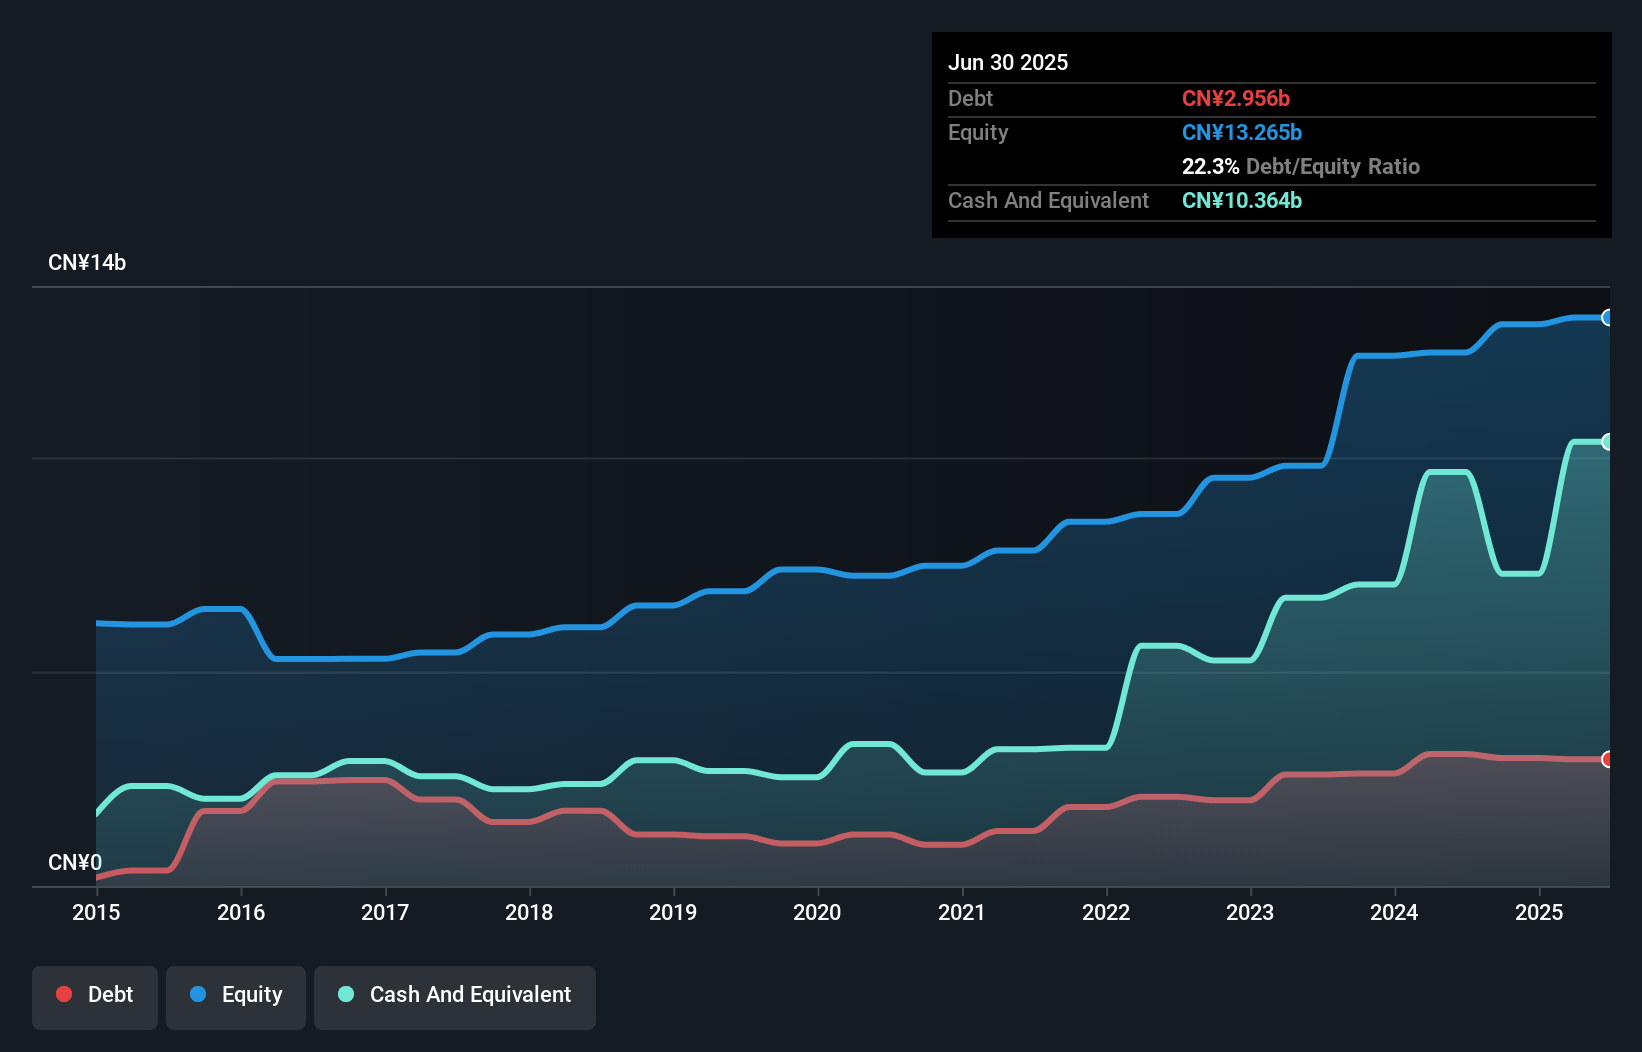The image size is (1642, 1052).
Task: Select the 2025 x-axis label
Action: click(x=1539, y=912)
